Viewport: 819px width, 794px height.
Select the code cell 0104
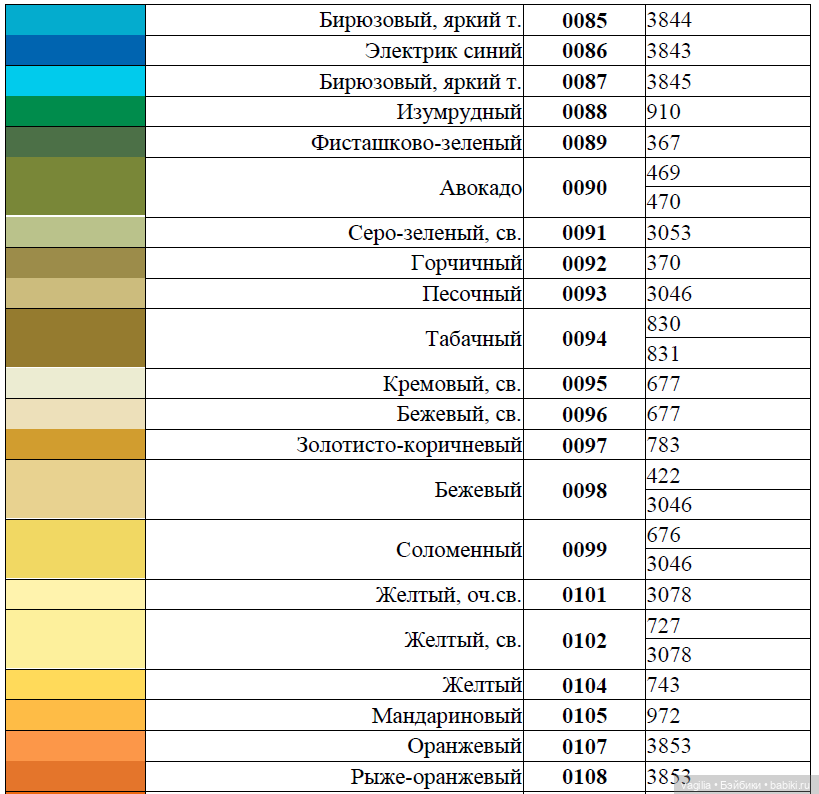coord(584,685)
